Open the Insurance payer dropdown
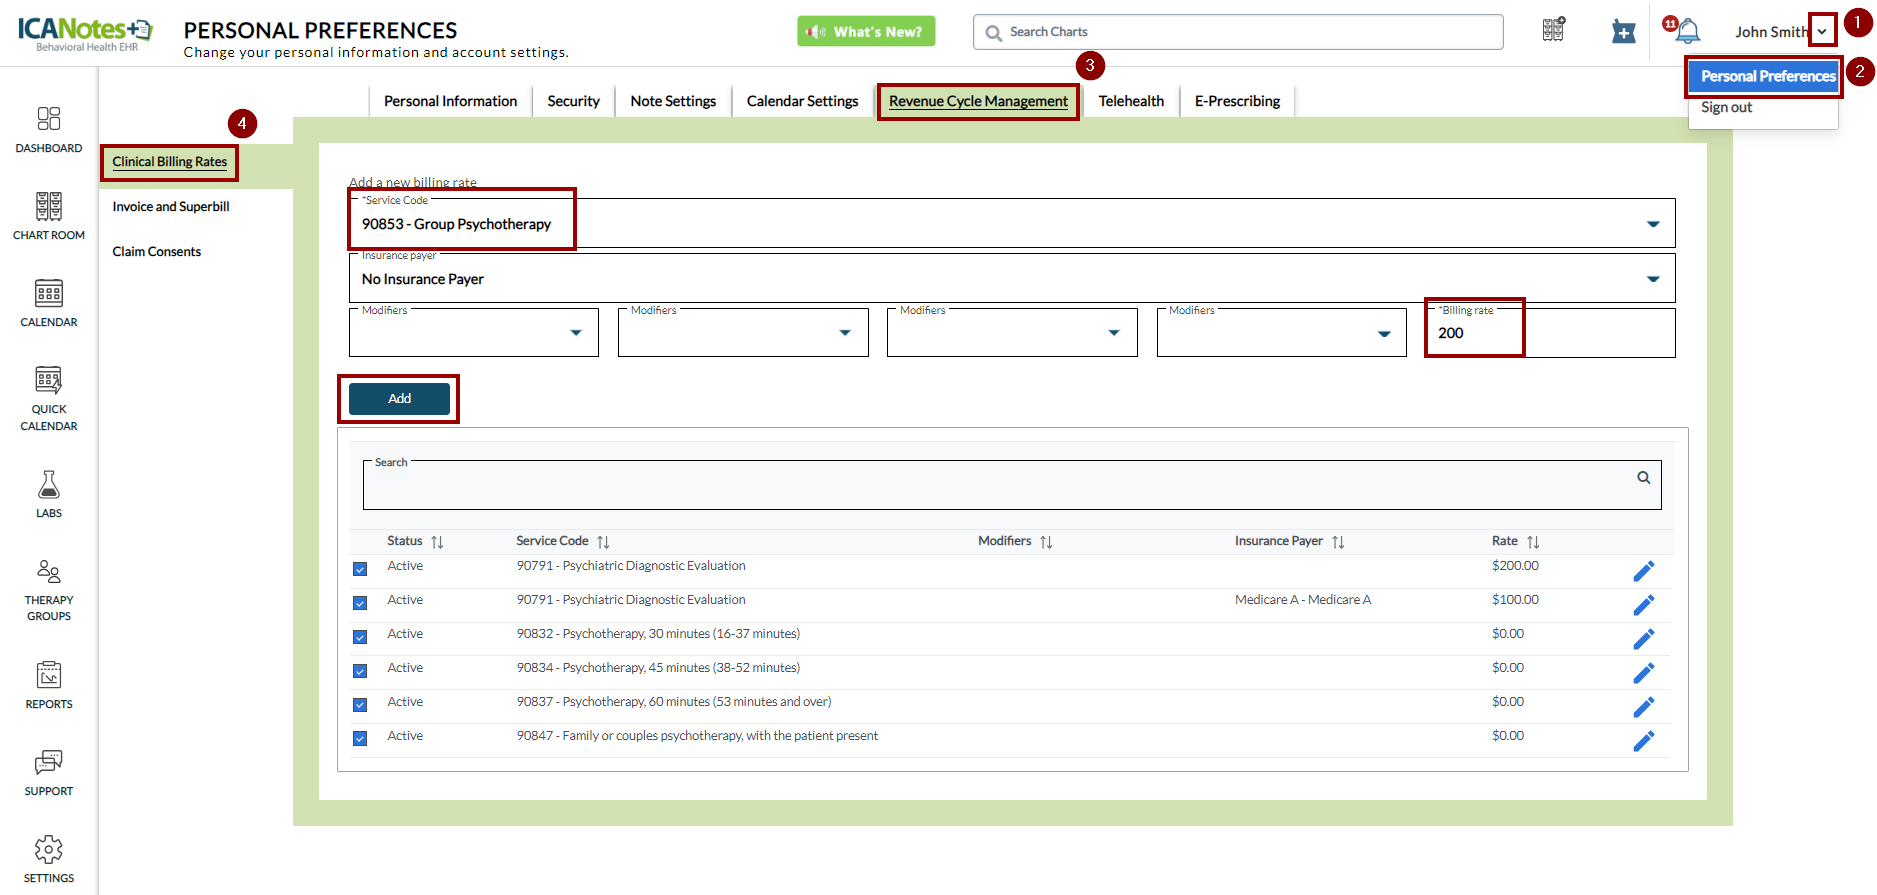Screen dimensions: 1877x895 tap(1652, 279)
